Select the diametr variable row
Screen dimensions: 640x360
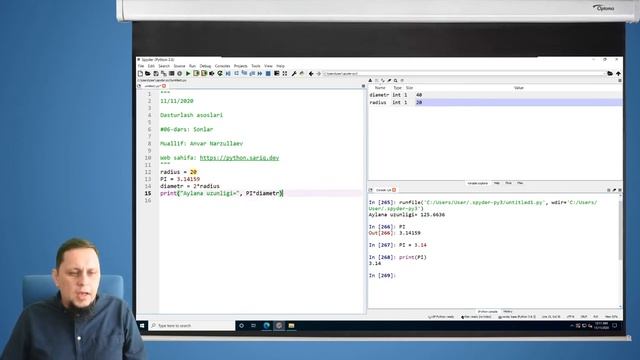(x=495, y=95)
